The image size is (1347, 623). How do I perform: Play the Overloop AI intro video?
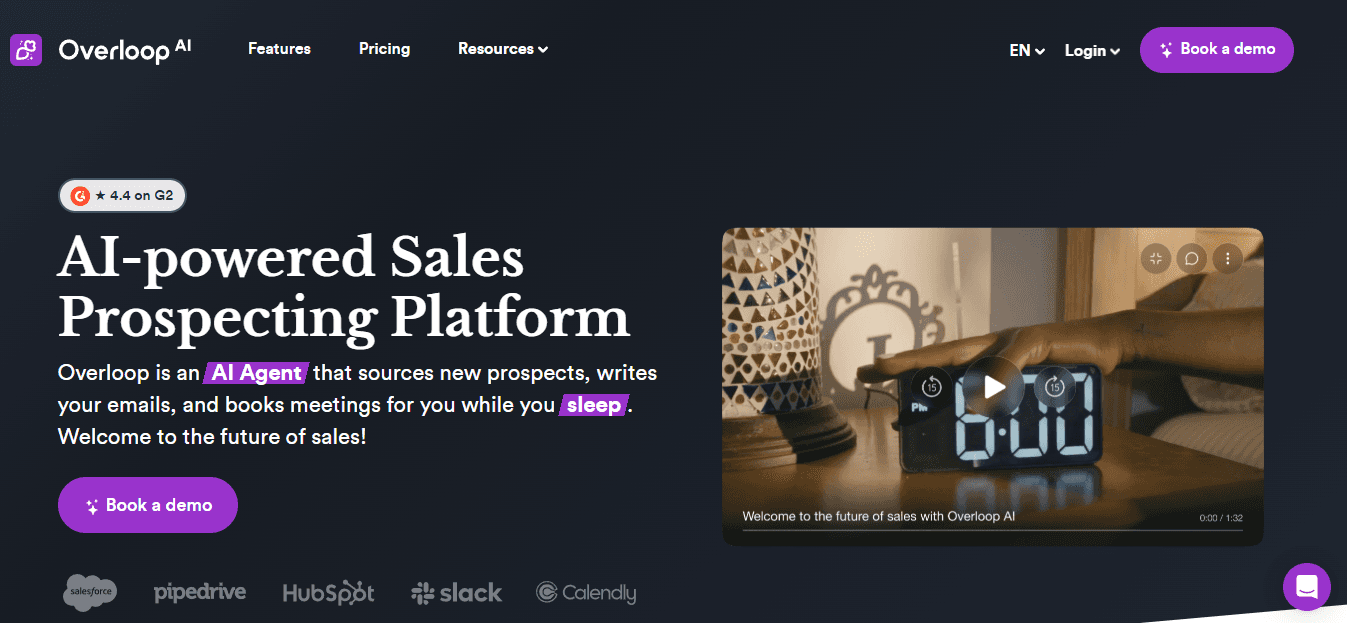point(993,386)
